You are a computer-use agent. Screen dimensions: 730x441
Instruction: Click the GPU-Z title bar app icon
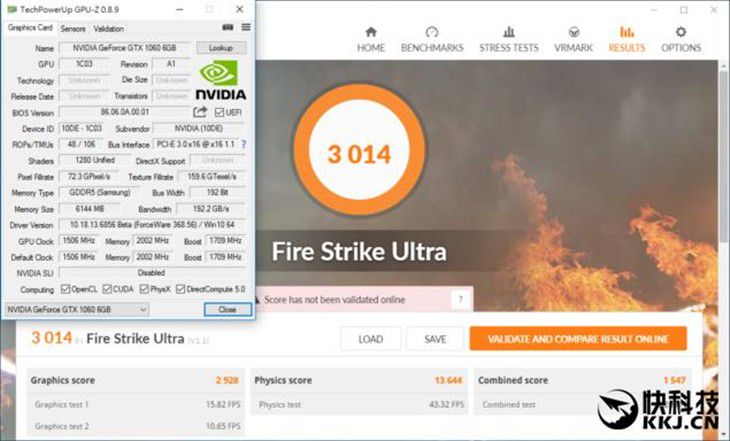pyautogui.click(x=12, y=9)
